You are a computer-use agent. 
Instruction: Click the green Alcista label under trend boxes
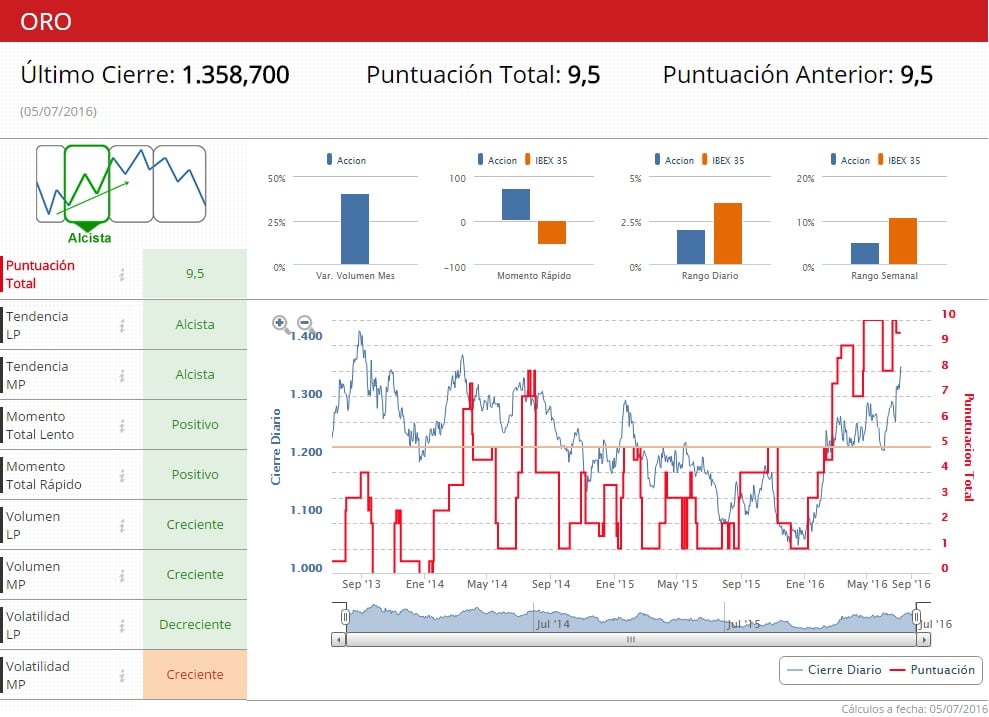(90, 238)
